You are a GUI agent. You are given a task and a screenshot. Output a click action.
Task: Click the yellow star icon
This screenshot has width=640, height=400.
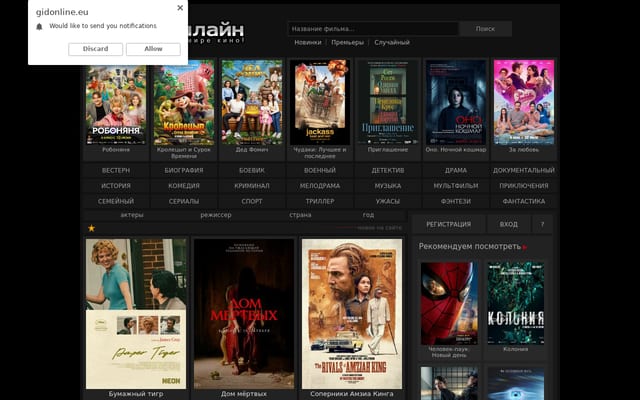(x=91, y=228)
